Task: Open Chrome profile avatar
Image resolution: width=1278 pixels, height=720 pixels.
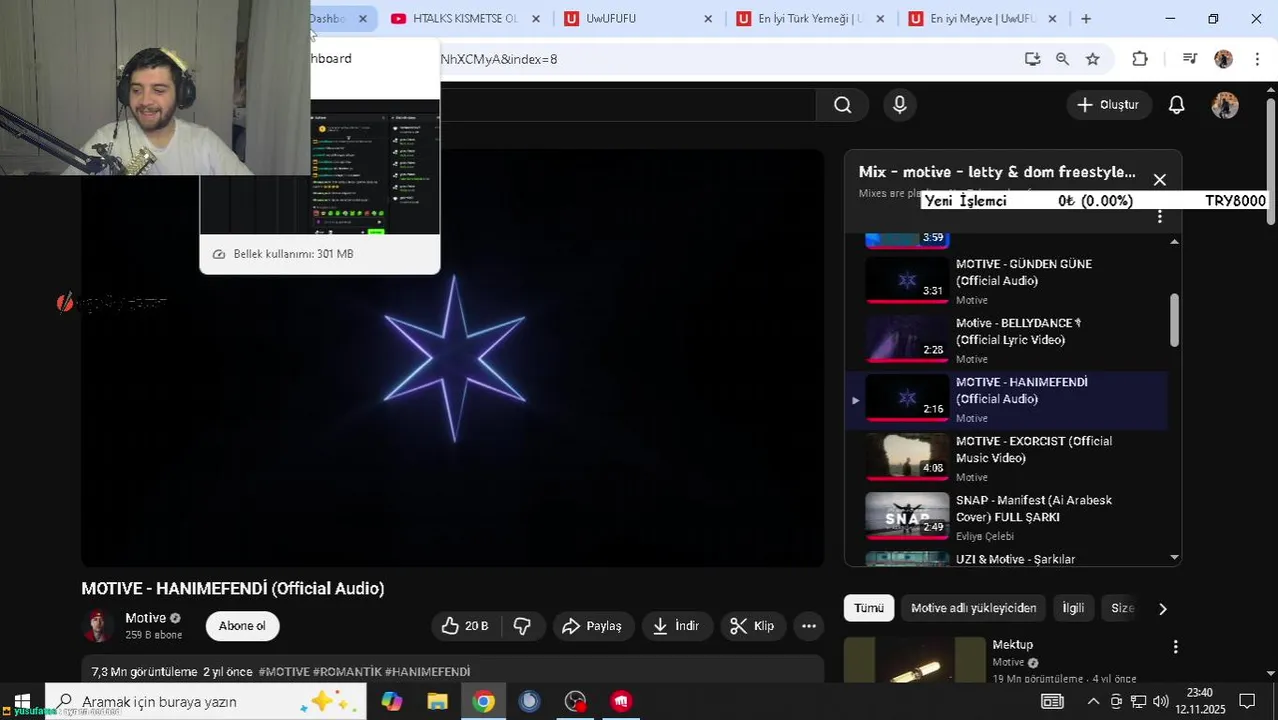Action: (x=1224, y=59)
